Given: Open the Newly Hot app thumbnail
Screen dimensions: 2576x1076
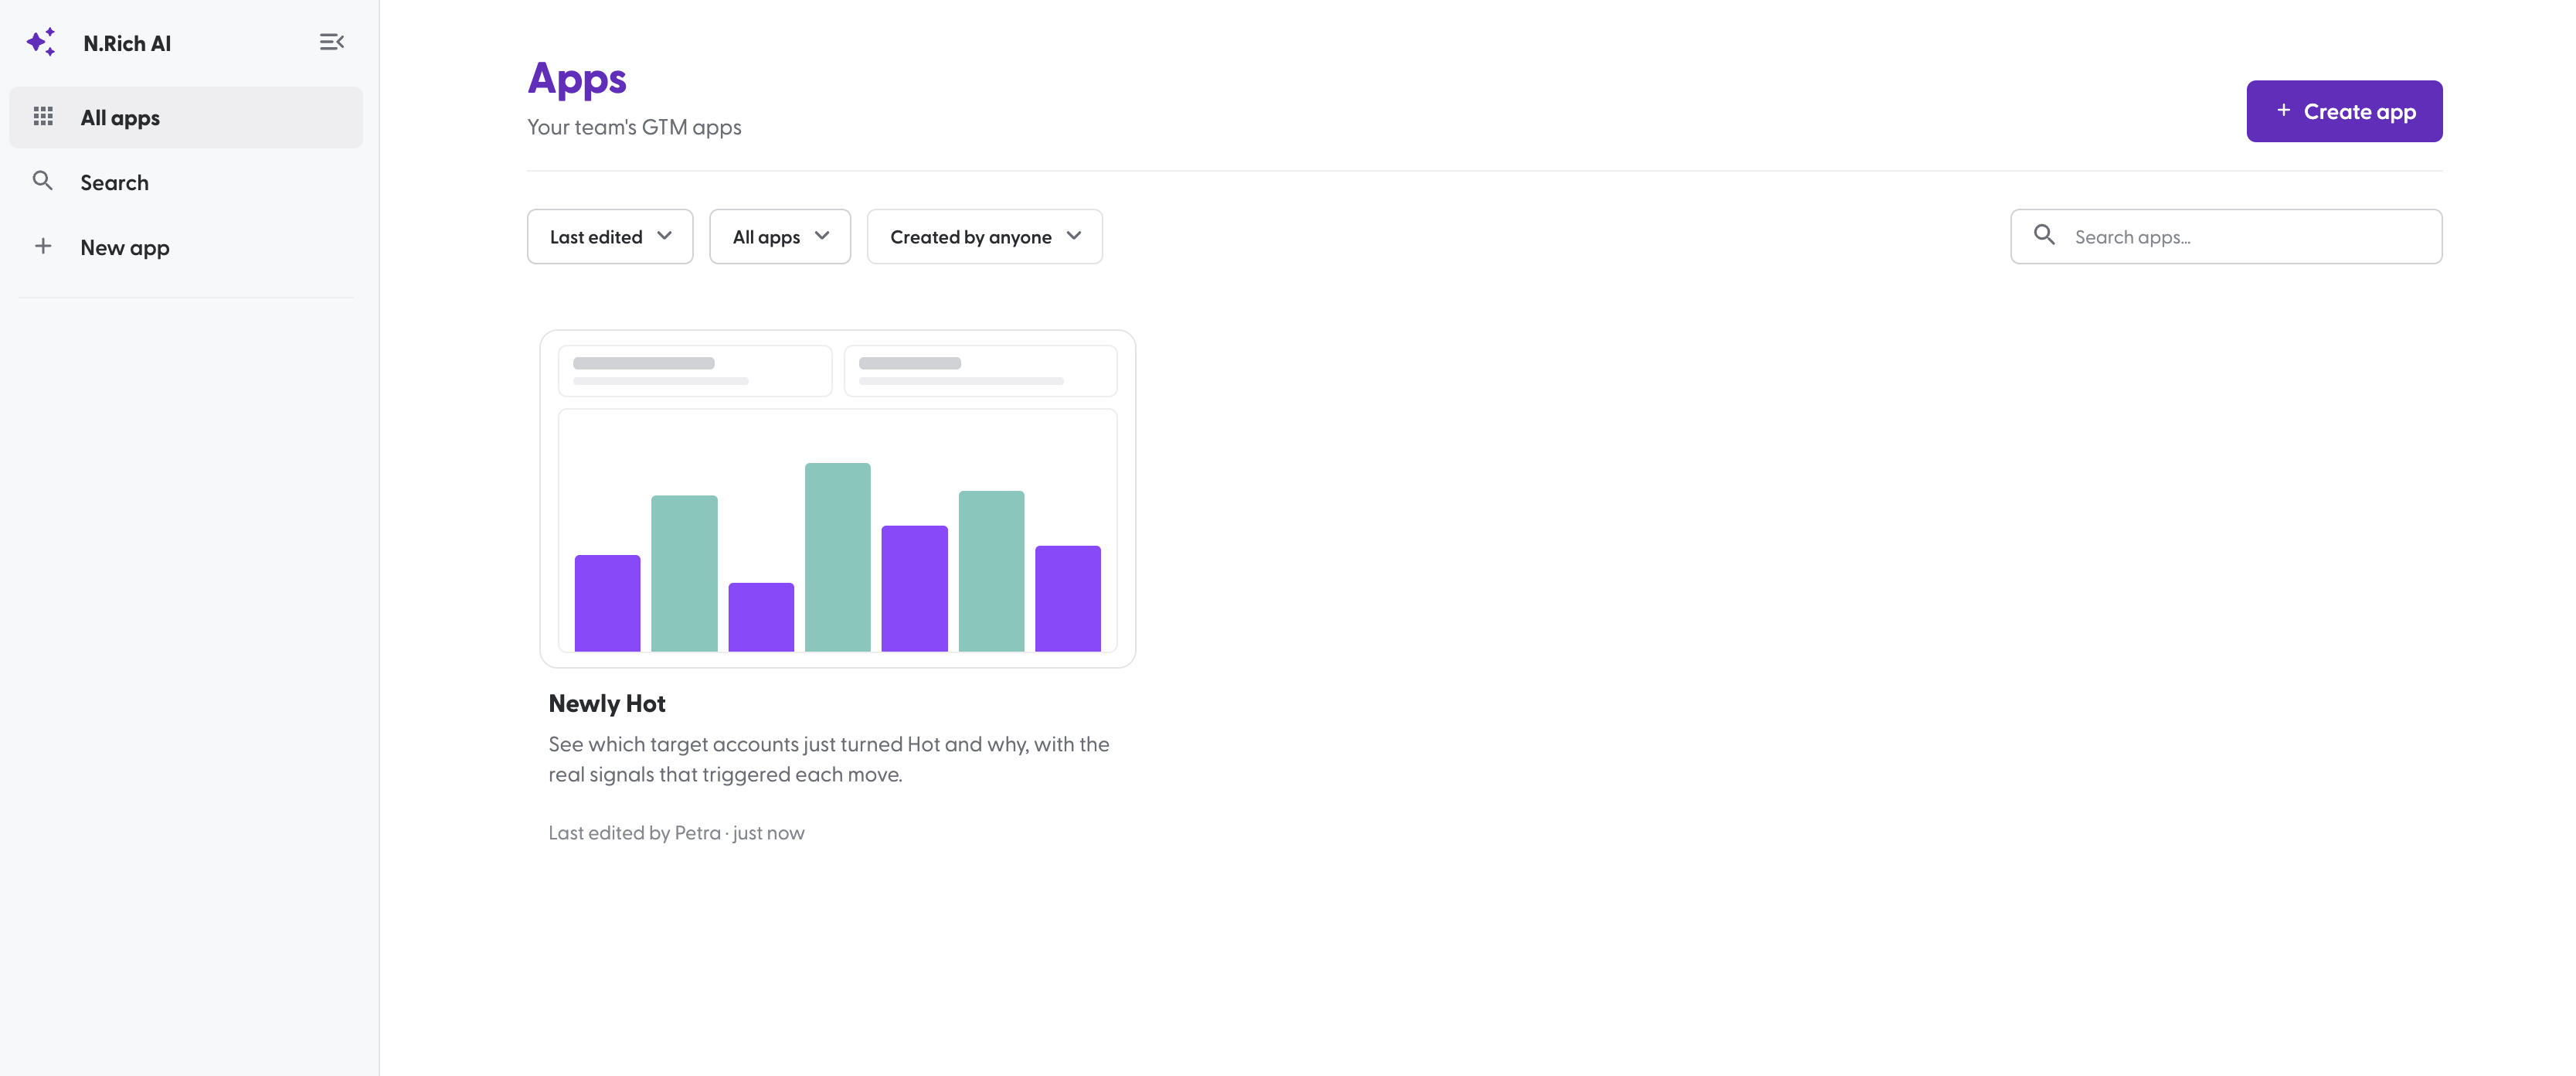Looking at the screenshot, I should (x=838, y=499).
